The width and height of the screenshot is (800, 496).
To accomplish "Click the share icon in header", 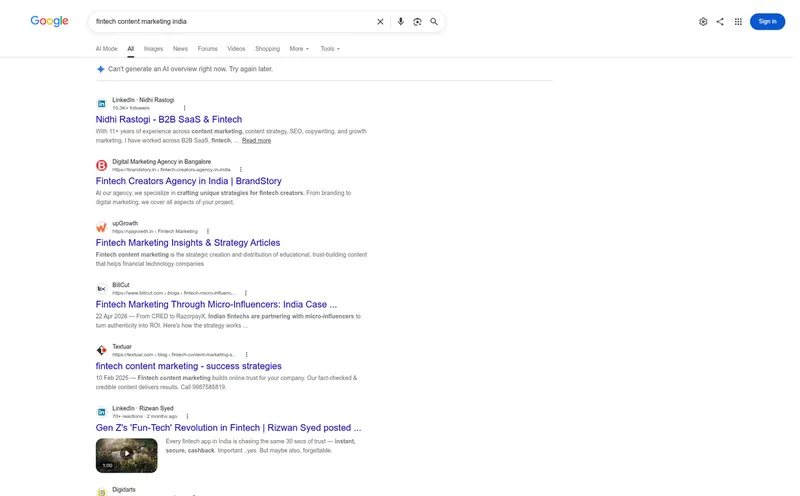I will [x=720, y=21].
